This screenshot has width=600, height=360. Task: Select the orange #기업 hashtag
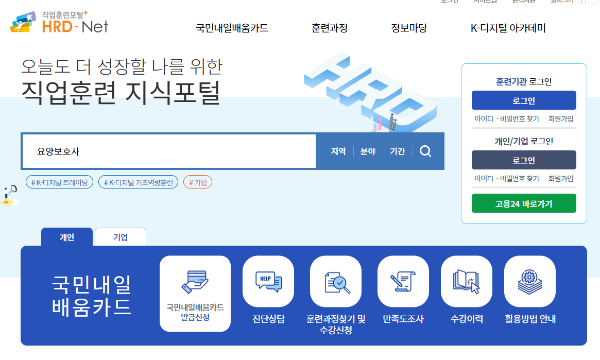pos(197,182)
